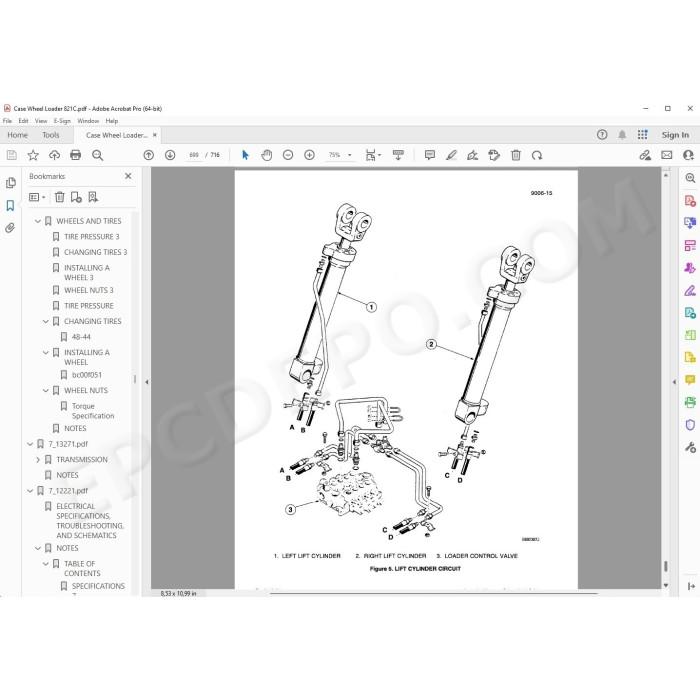Viewport: 700px width, 700px height.
Task: Collapse the 7_12221.pdf bookmark
Action: coord(30,491)
